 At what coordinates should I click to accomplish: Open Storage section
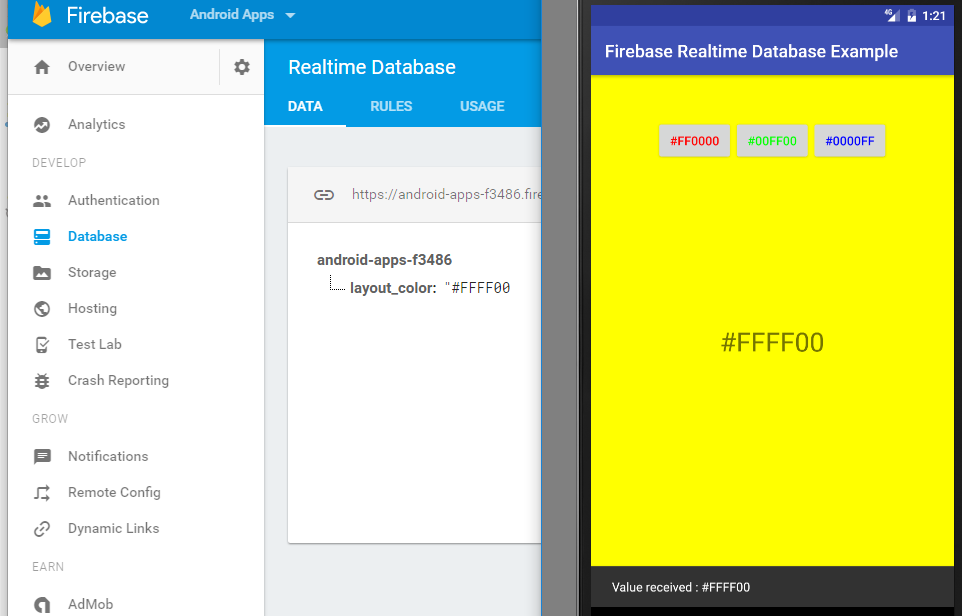tap(92, 272)
